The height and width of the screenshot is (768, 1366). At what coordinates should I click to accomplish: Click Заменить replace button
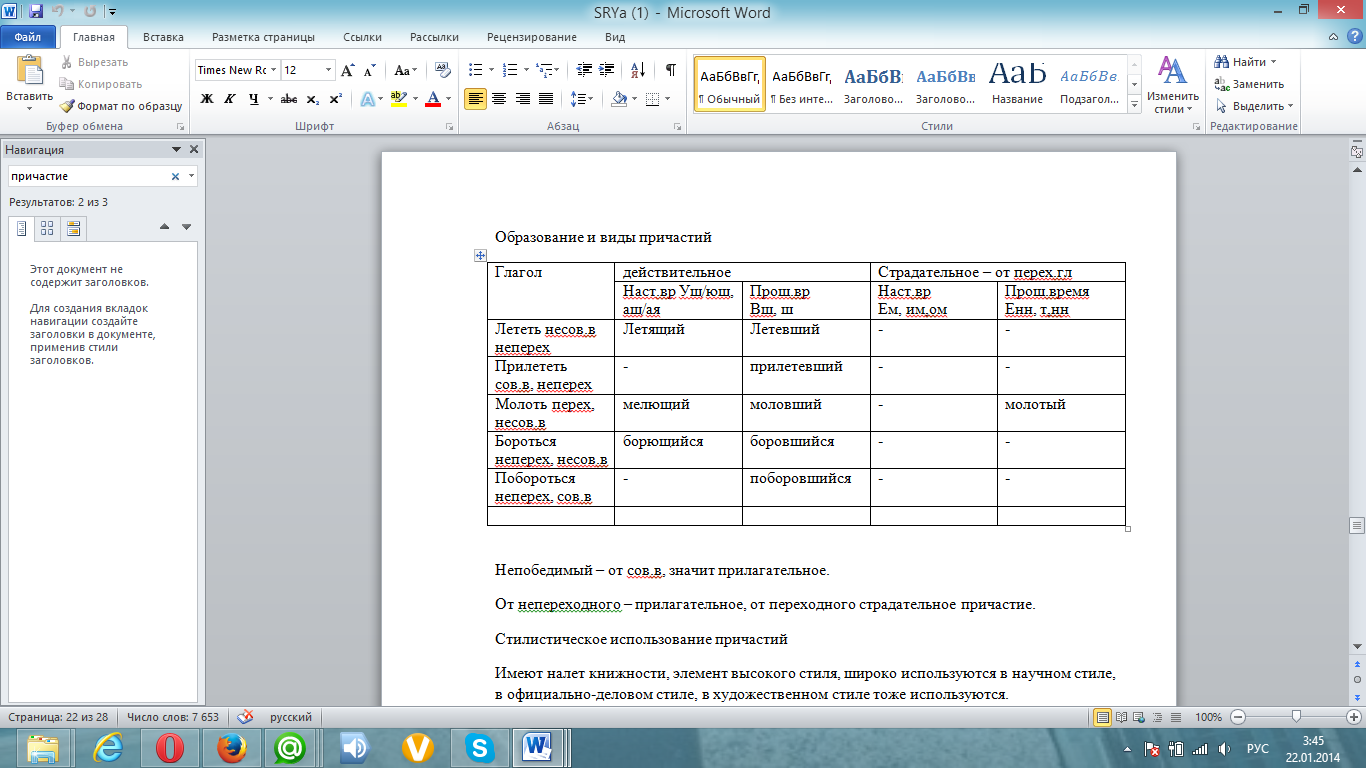coord(1249,84)
